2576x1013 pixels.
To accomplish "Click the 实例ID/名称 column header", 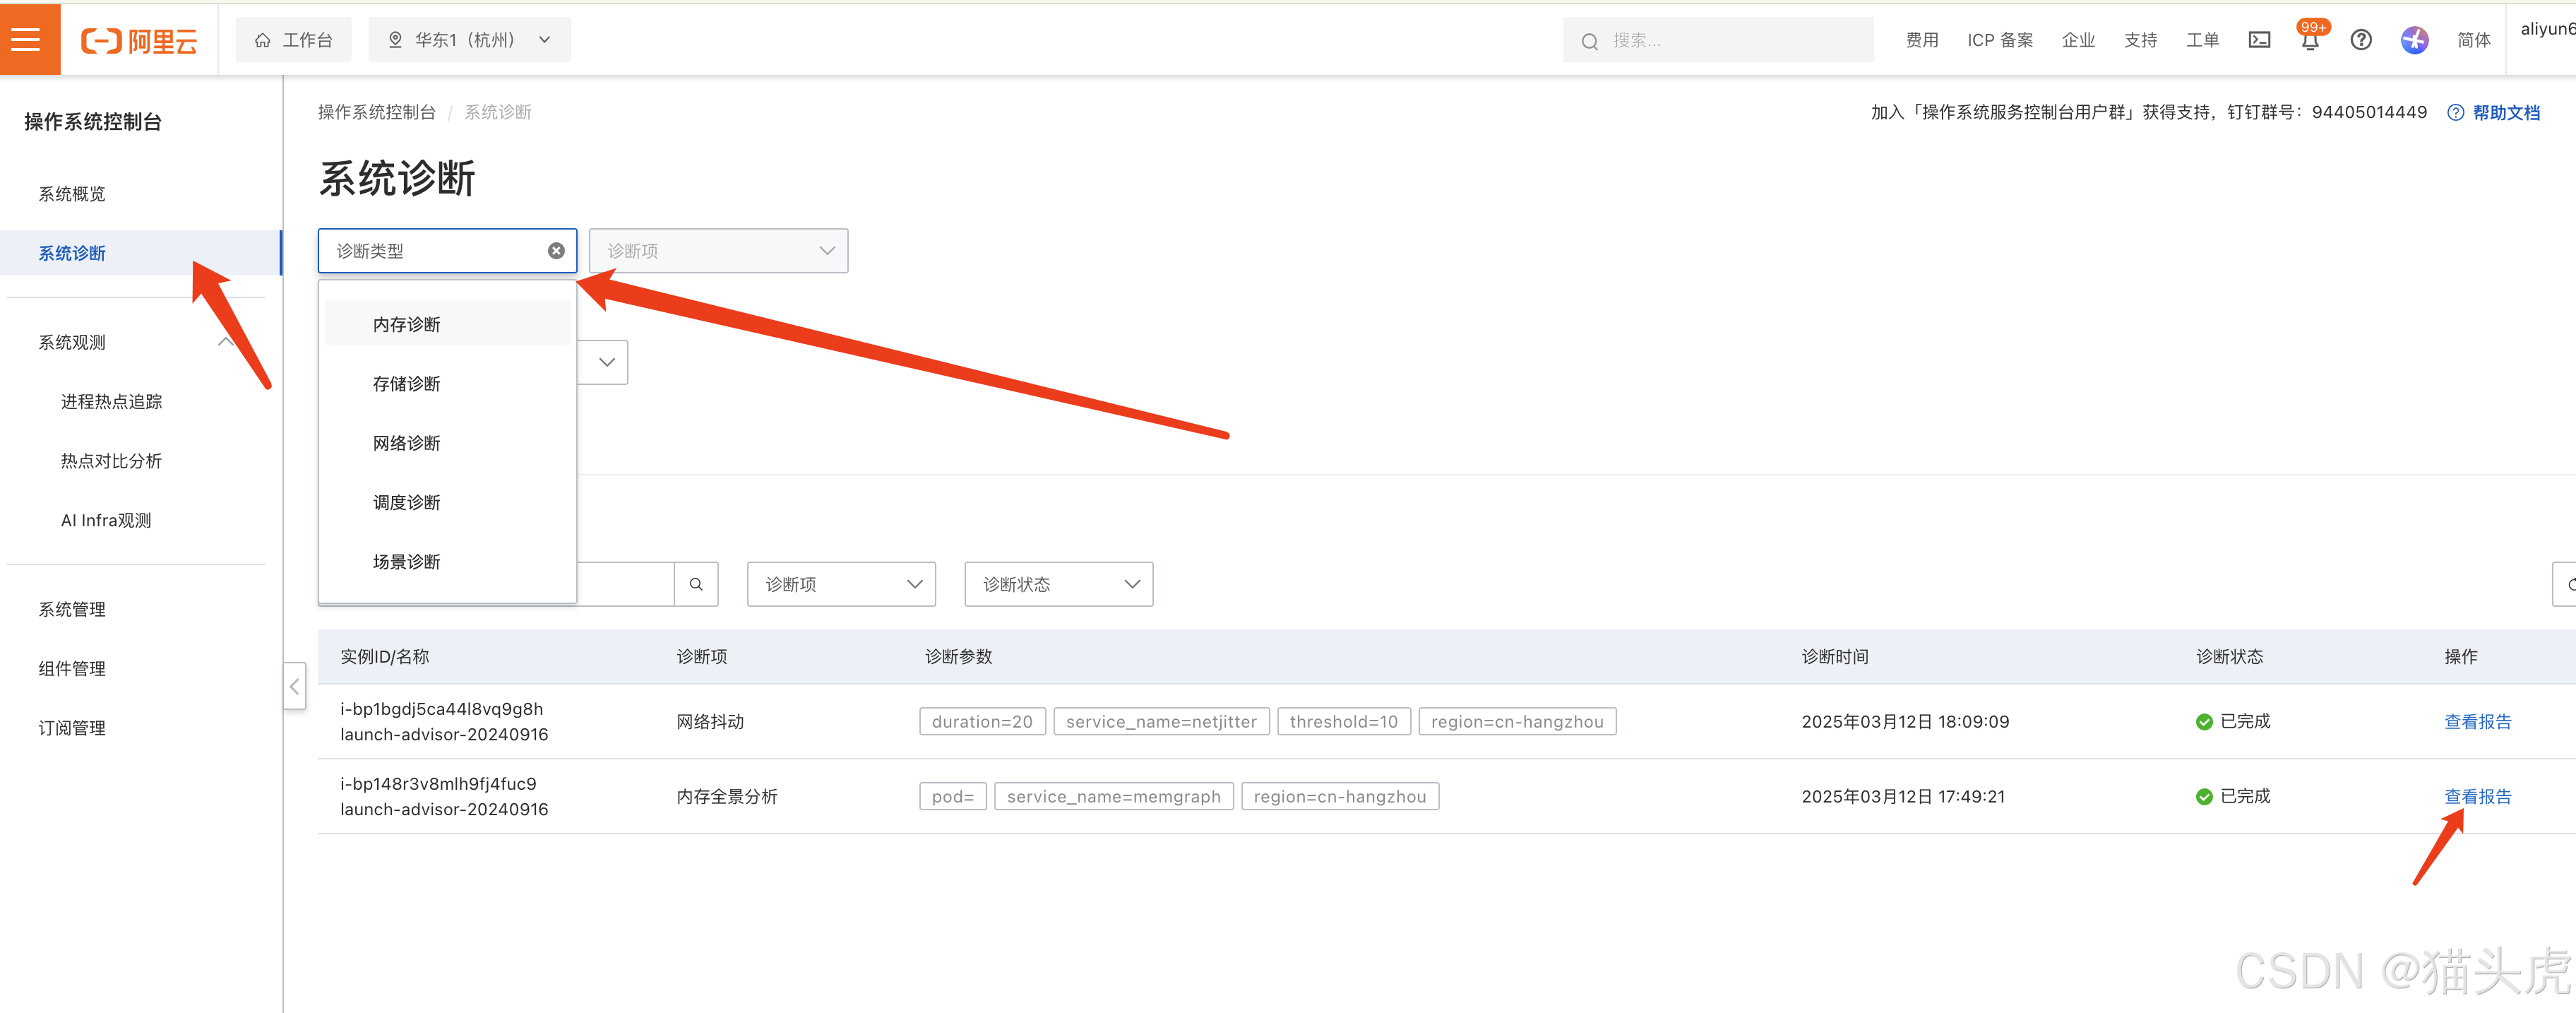I will click(384, 656).
